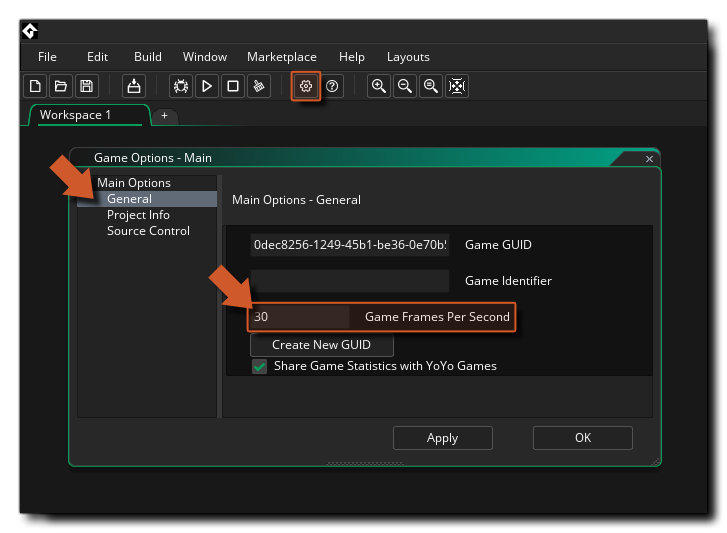727x533 pixels.
Task: Open the Window menu
Action: [204, 57]
